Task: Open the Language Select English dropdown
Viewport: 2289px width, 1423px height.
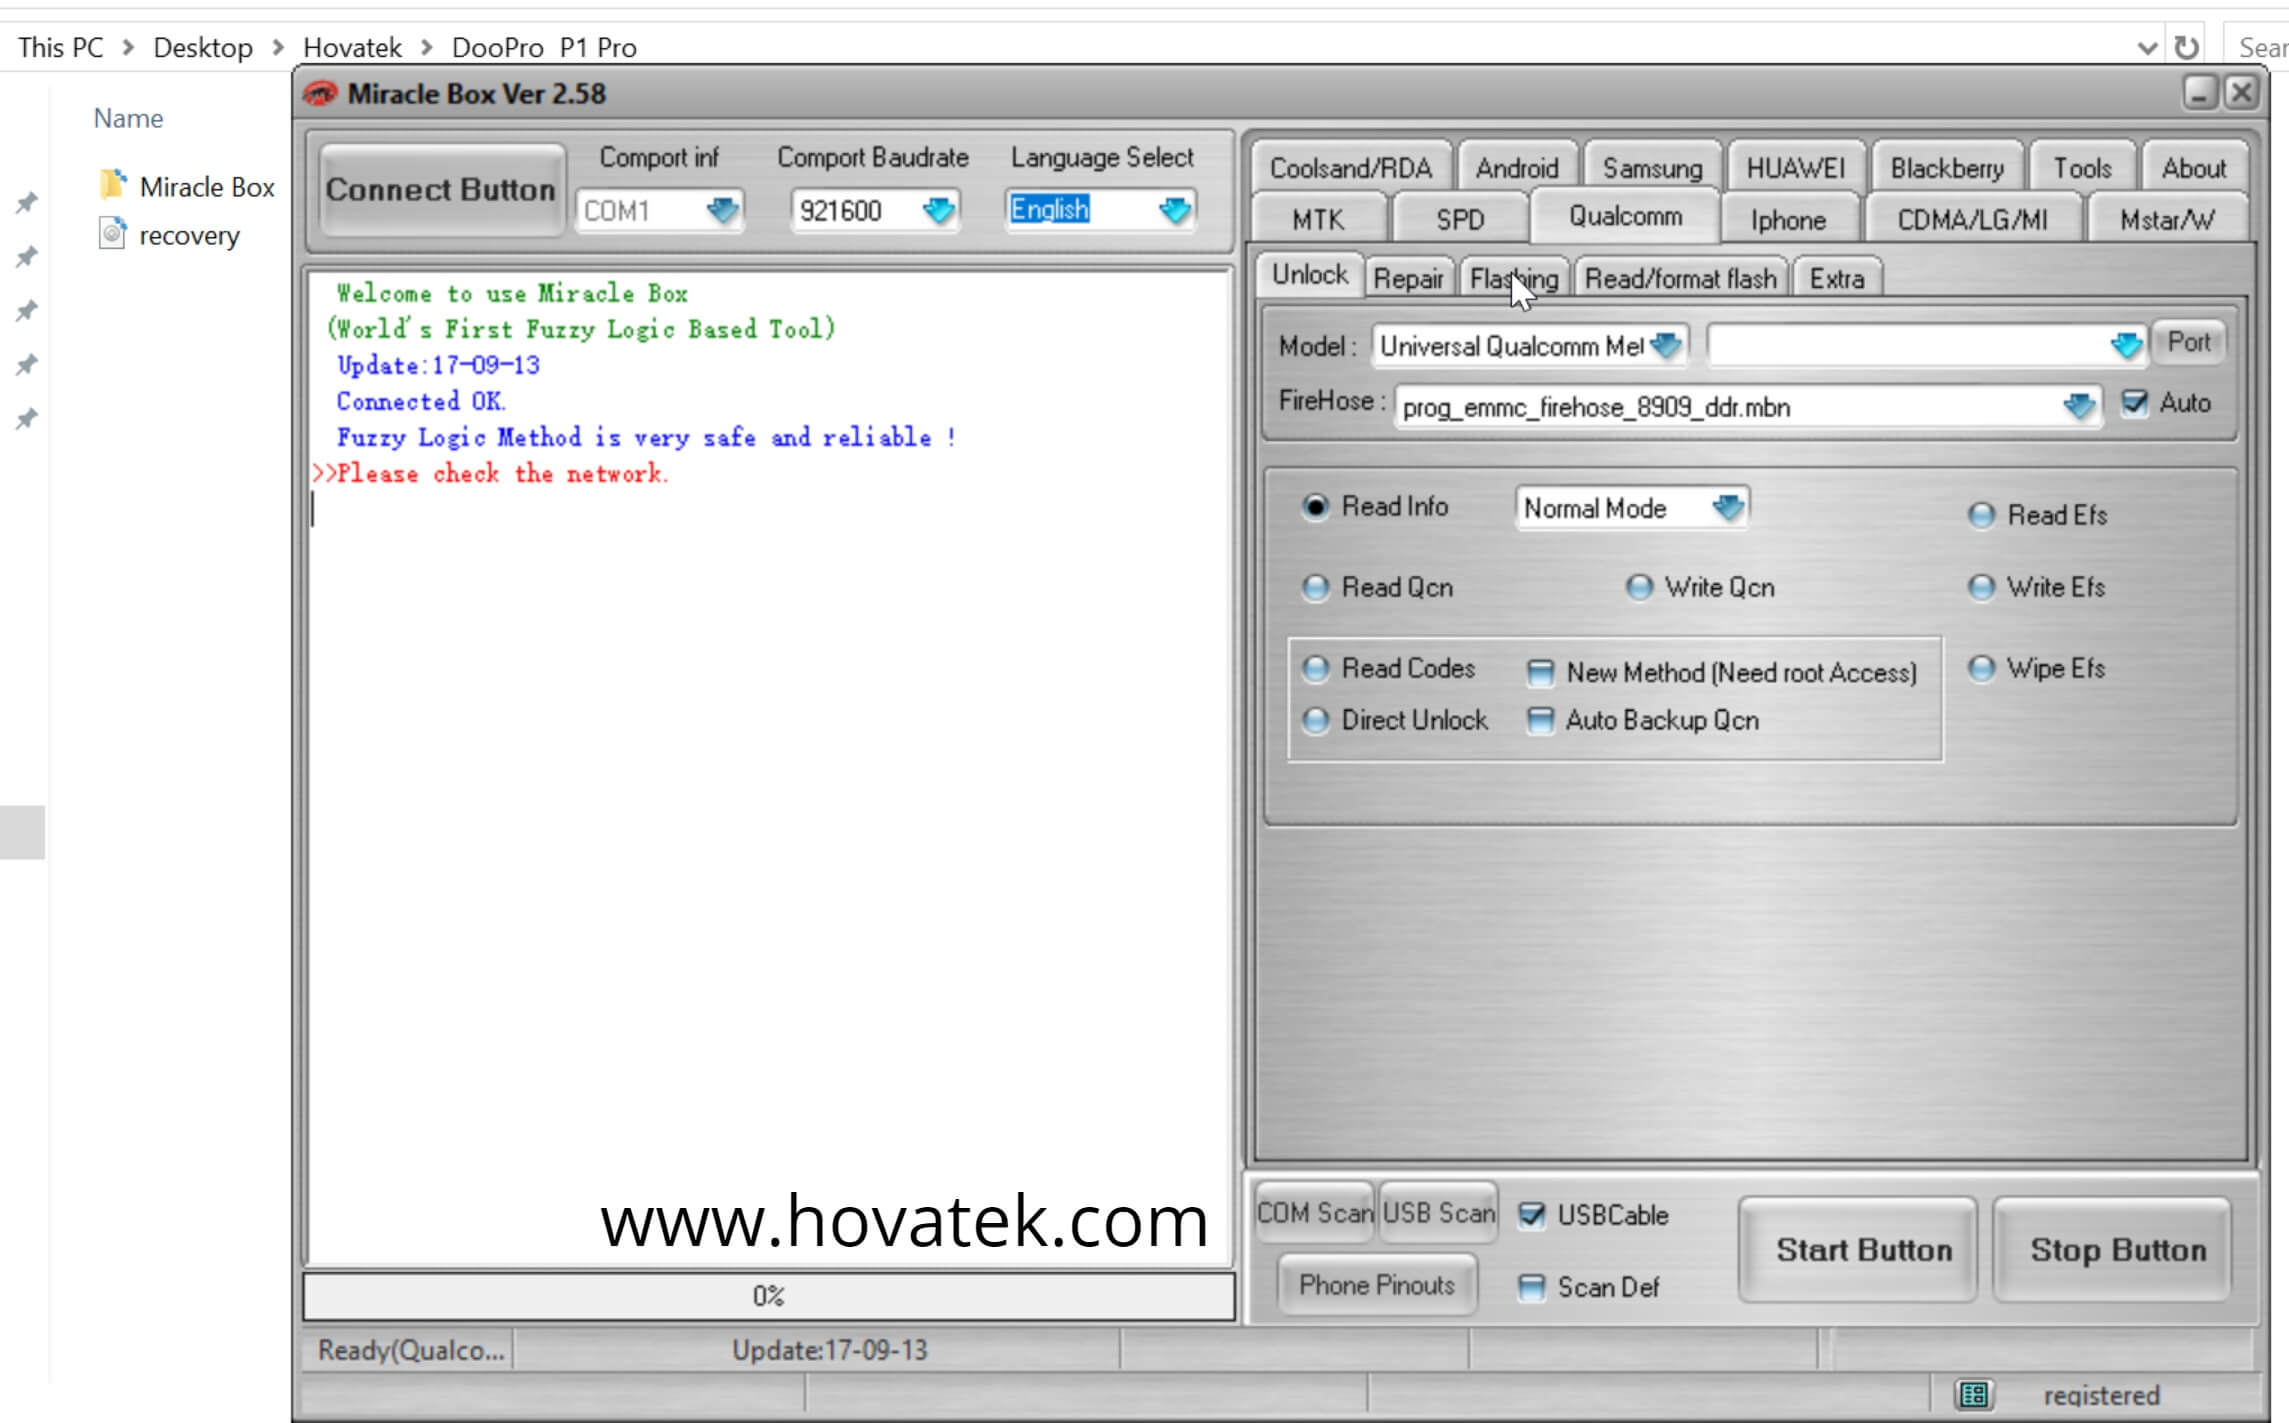Action: (1174, 210)
